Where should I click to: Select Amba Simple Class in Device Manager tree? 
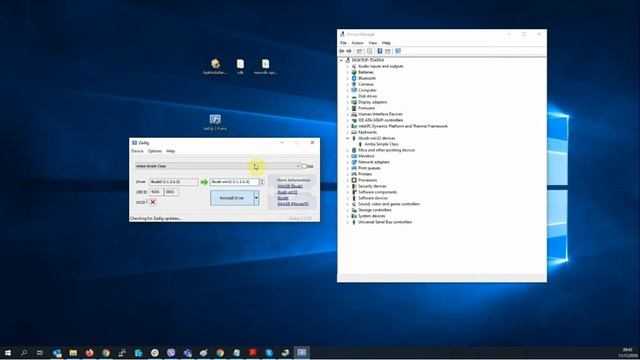(381, 144)
